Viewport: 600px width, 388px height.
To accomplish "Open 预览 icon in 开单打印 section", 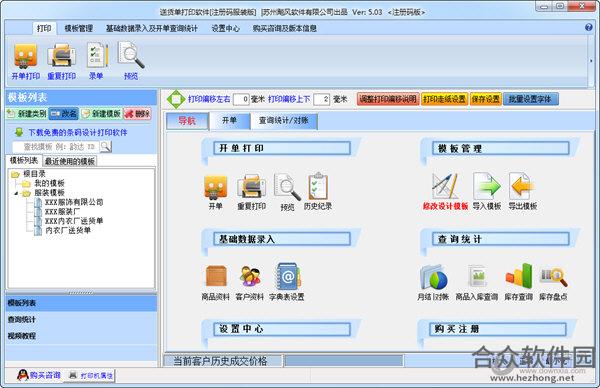I will (x=287, y=192).
